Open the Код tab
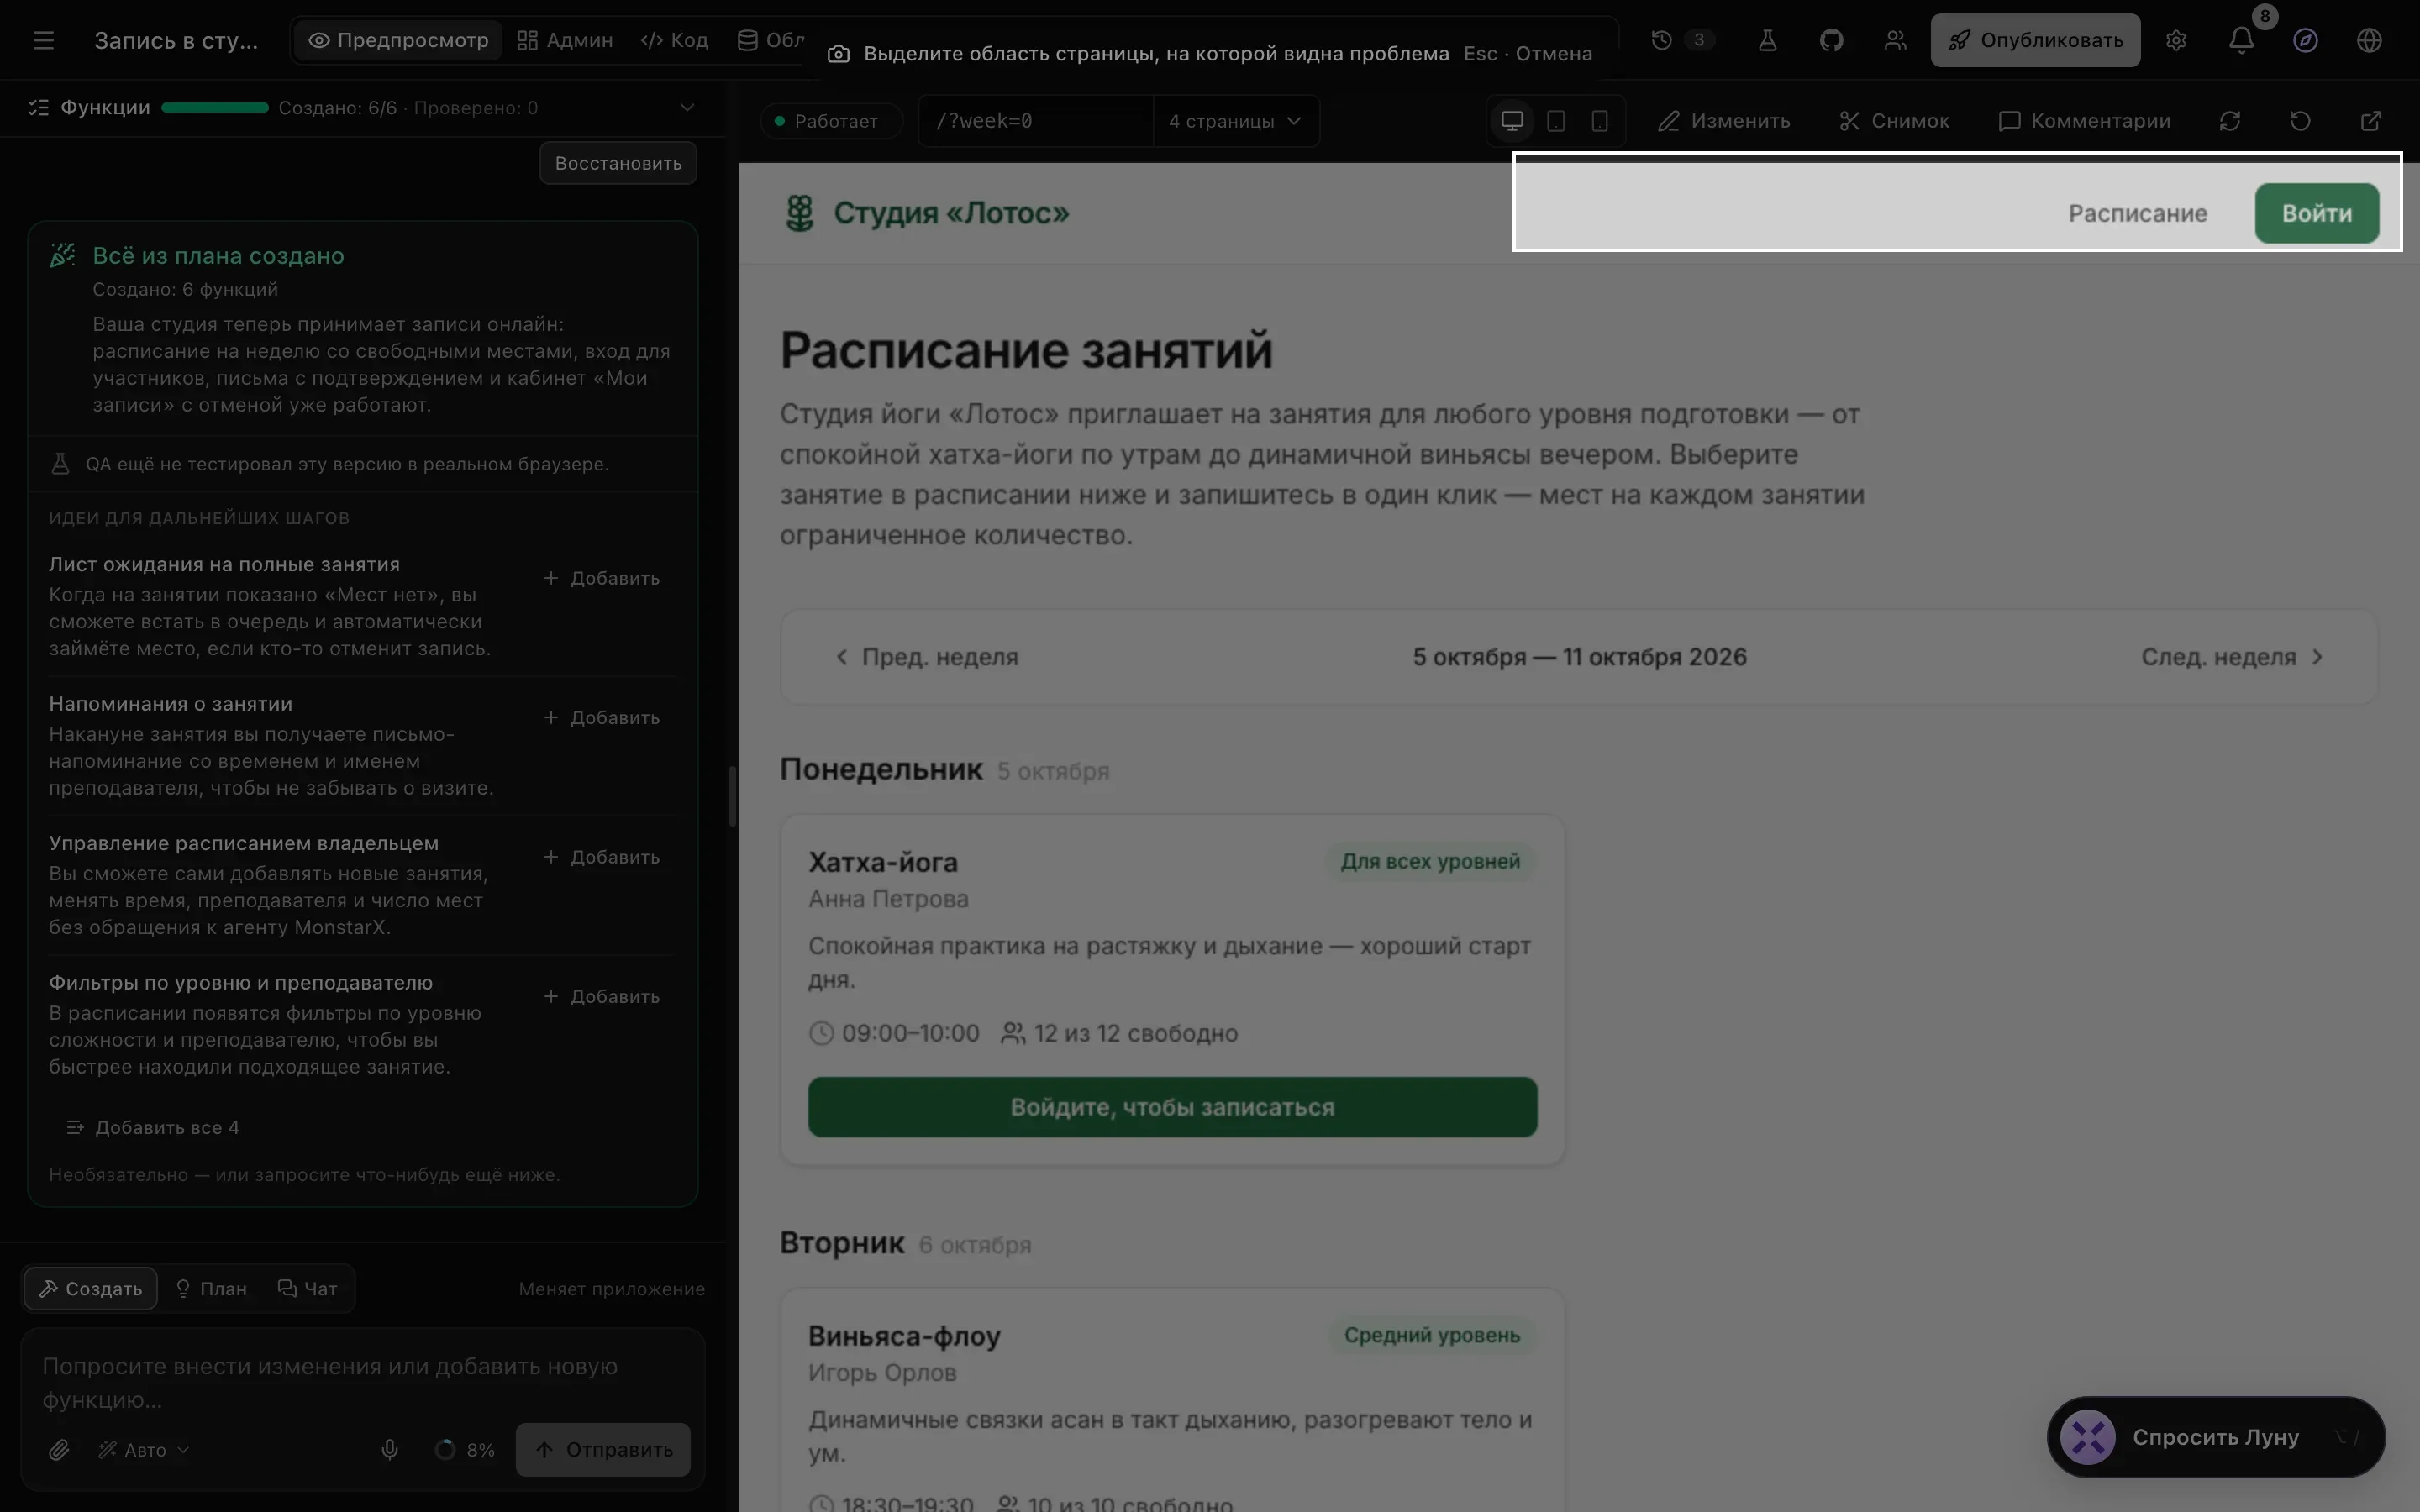 [675, 40]
